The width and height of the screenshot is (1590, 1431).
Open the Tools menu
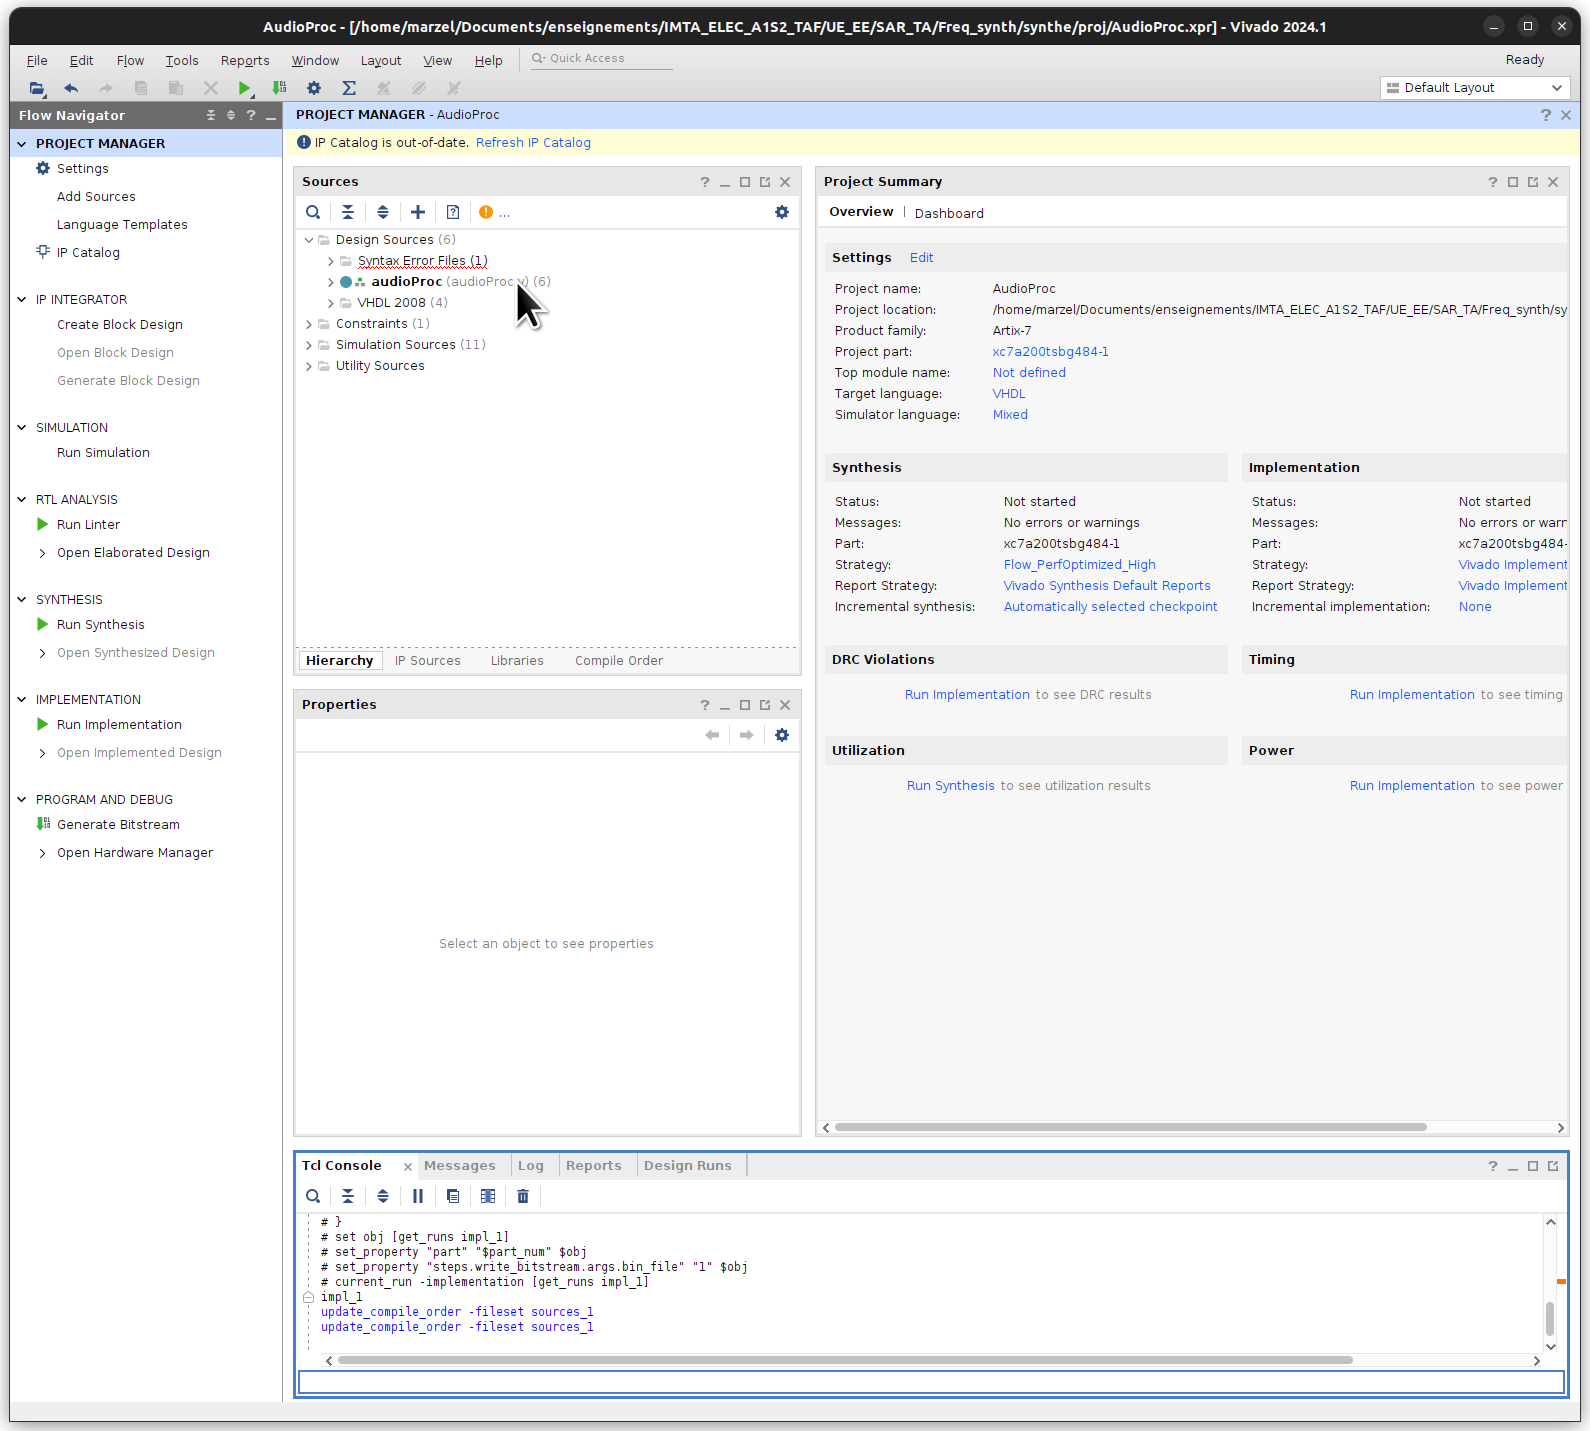tap(182, 61)
